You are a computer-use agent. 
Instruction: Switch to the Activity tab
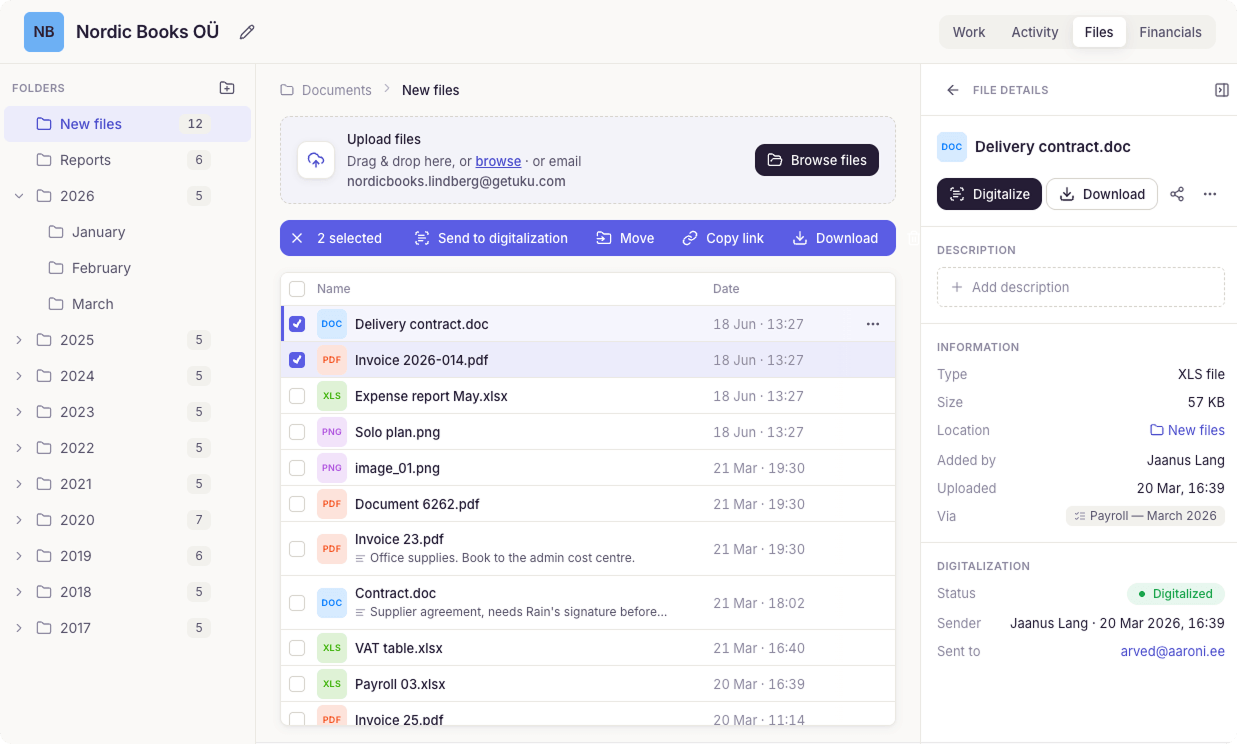click(x=1035, y=32)
